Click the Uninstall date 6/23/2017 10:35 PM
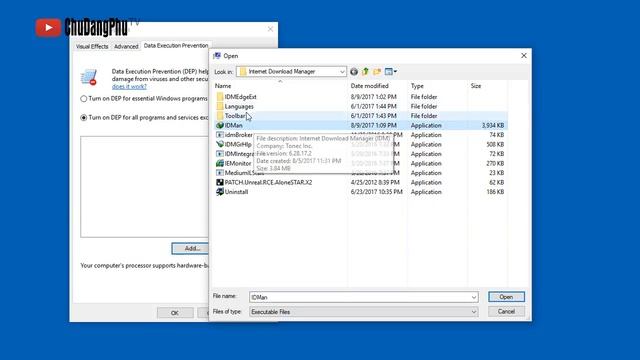 [x=376, y=192]
